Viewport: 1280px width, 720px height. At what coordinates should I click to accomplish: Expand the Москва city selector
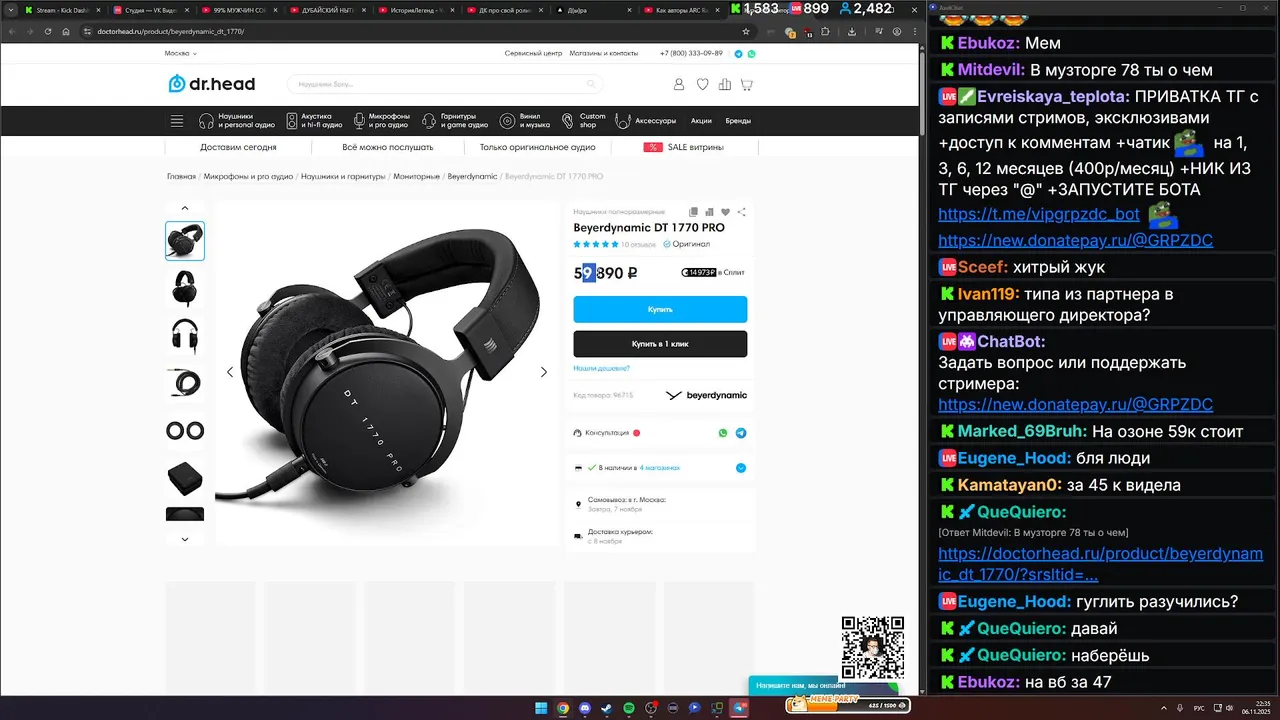(x=181, y=53)
